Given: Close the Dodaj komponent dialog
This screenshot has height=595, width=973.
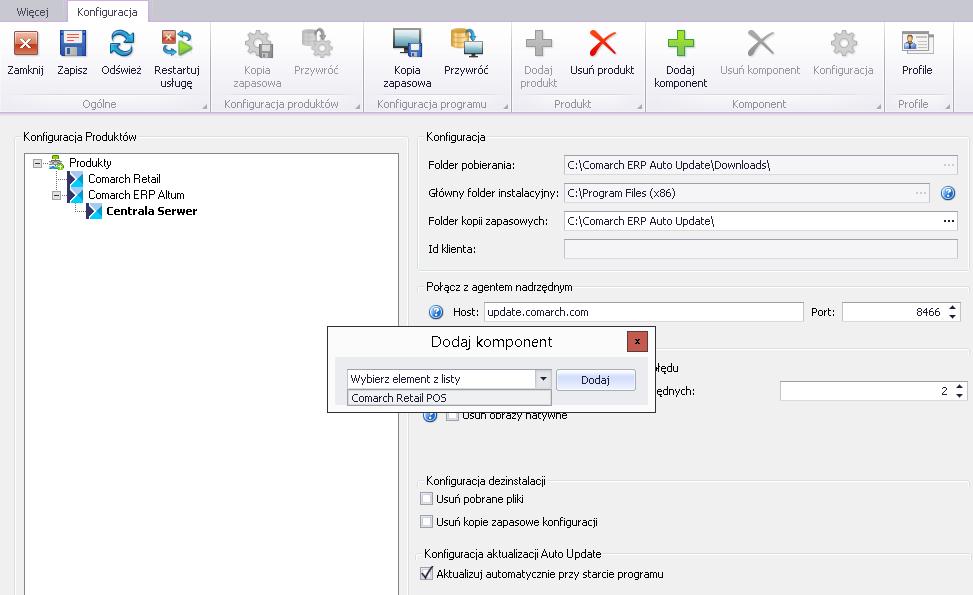Looking at the screenshot, I should tap(637, 341).
